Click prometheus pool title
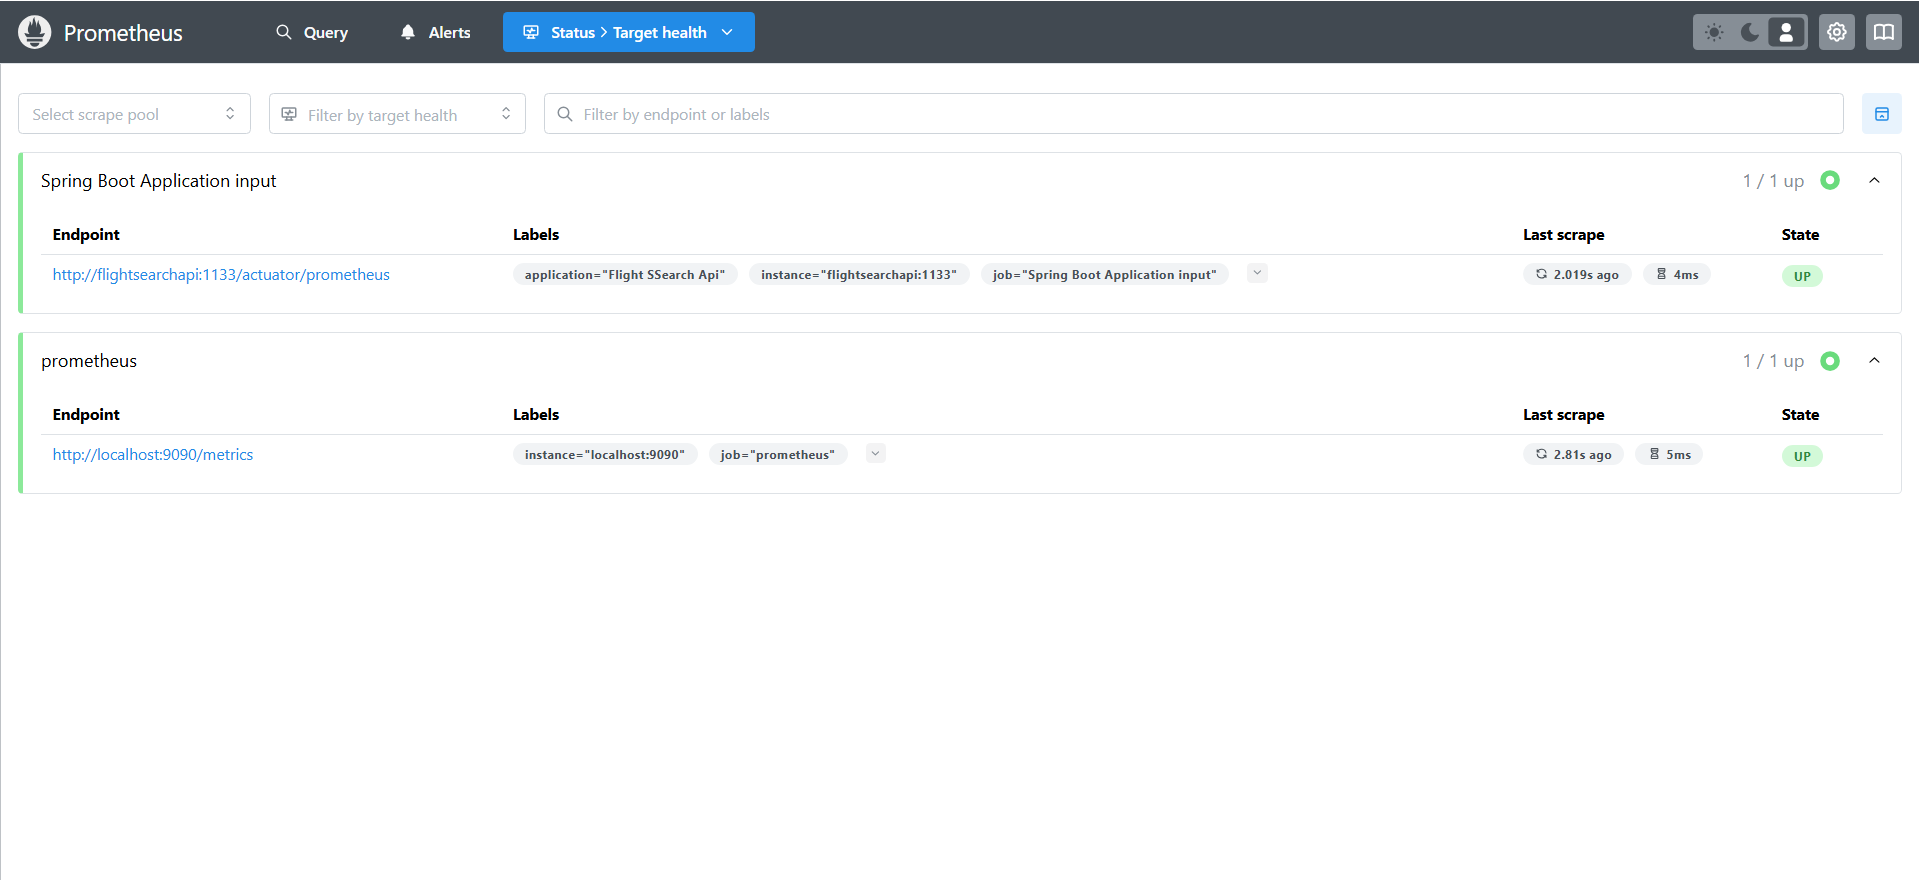The height and width of the screenshot is (880, 1919). pos(89,361)
